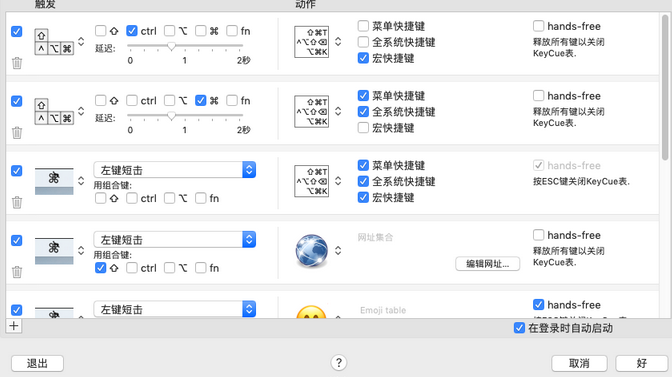Click the 退出 quit button
The image size is (672, 377).
point(37,363)
